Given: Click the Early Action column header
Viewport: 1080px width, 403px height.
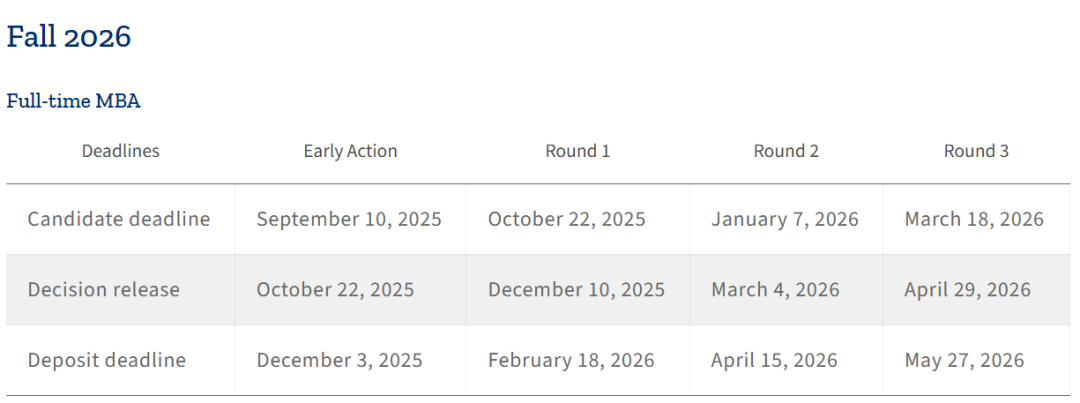Looking at the screenshot, I should 350,152.
